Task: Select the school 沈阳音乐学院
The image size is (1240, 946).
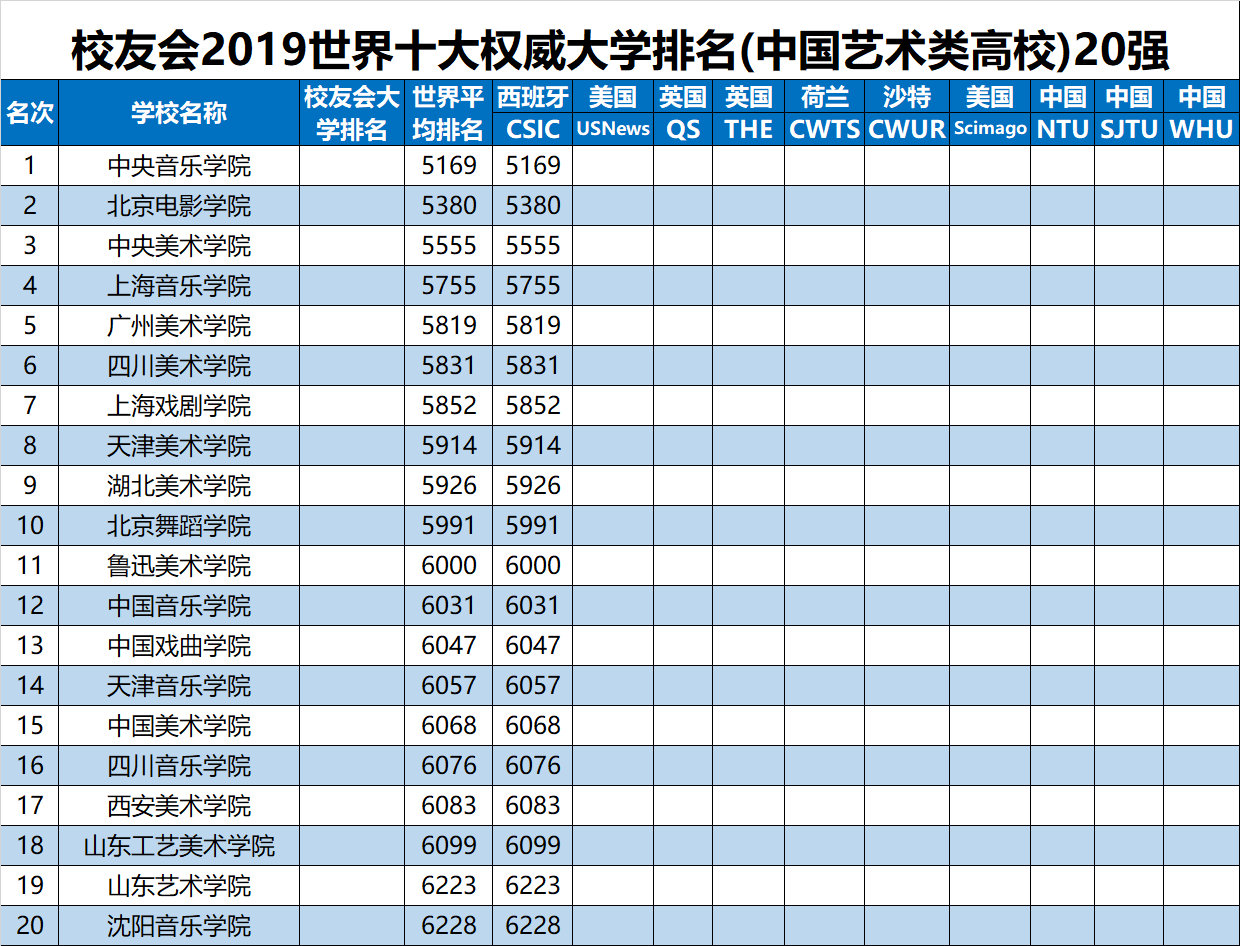Action: tap(179, 926)
